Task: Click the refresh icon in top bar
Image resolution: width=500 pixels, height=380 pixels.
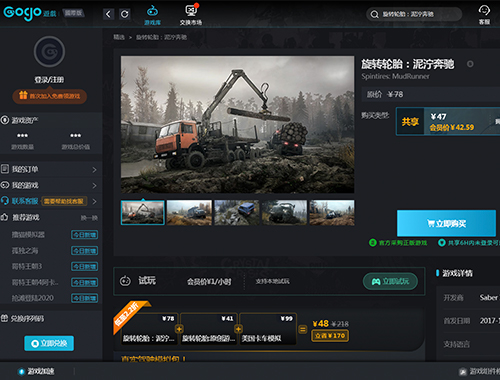Action: pos(125,14)
